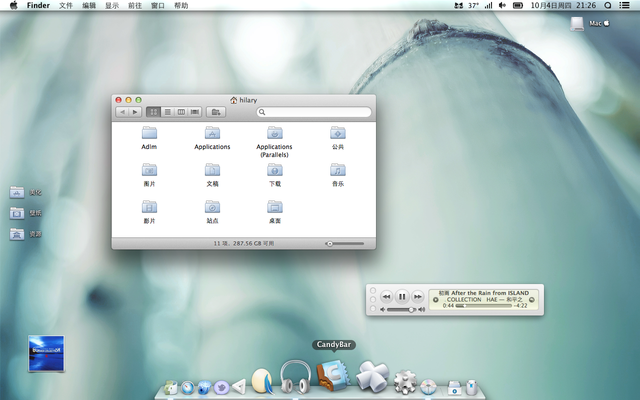
Task: Open the Trash in the dock
Action: click(470, 386)
